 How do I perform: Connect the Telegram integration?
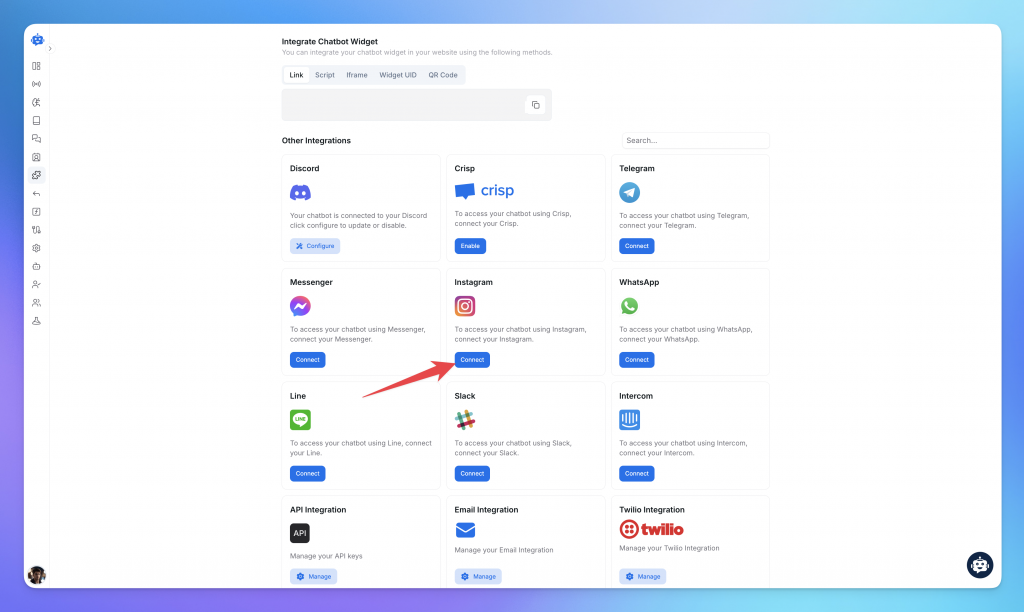(637, 246)
